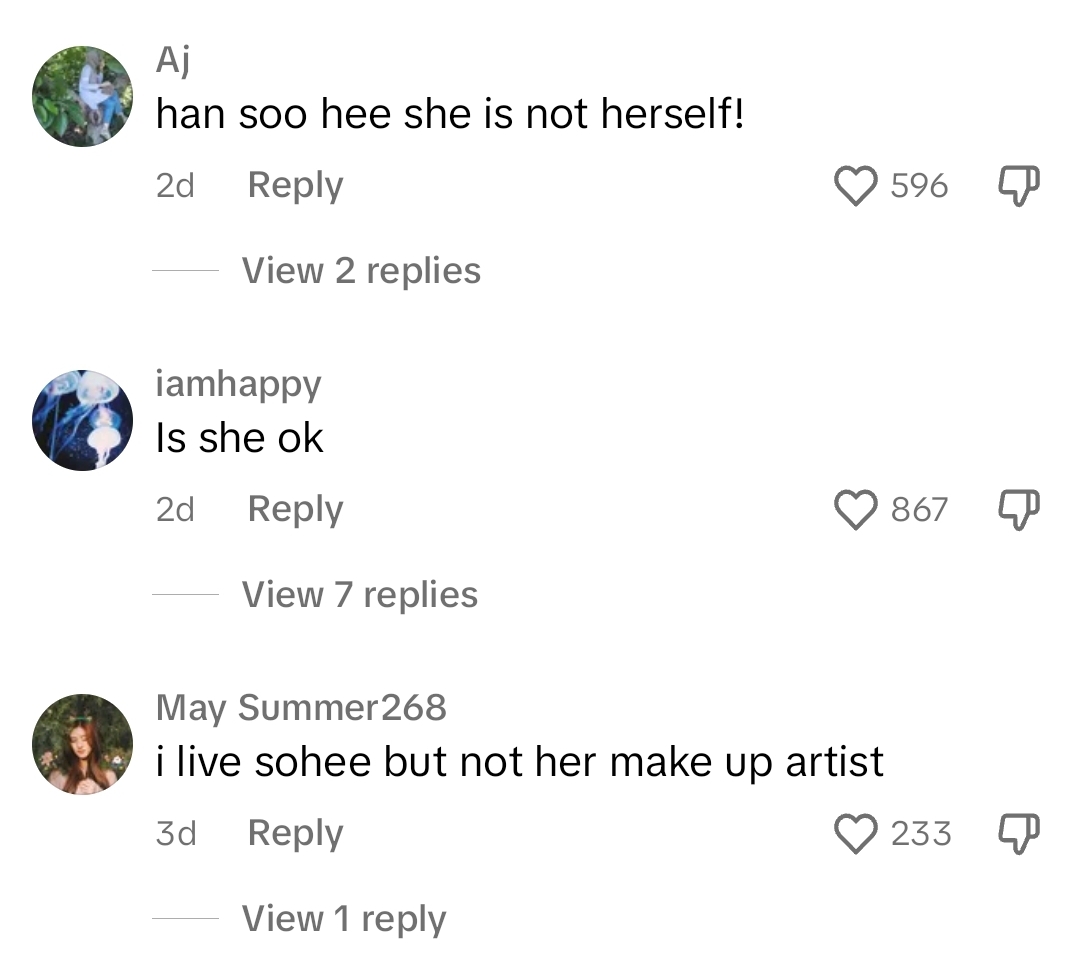The image size is (1080, 958).
Task: Select the username iamhappy
Action: coord(239,384)
